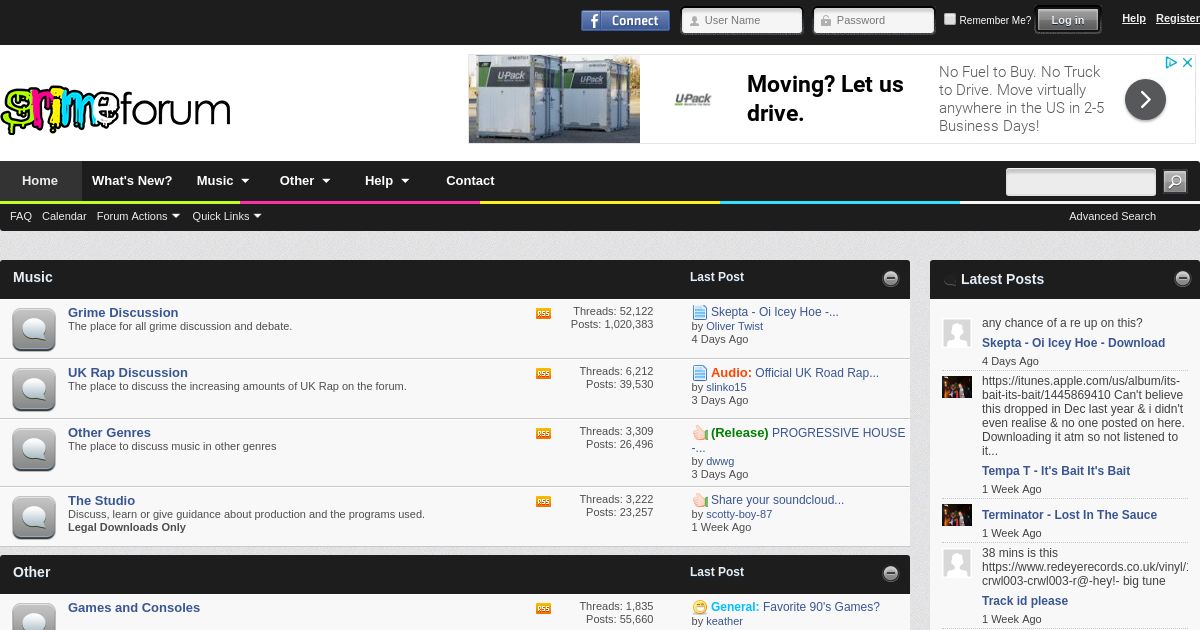The height and width of the screenshot is (630, 1200).
Task: Click the forum search input box
Action: pyautogui.click(x=1081, y=182)
